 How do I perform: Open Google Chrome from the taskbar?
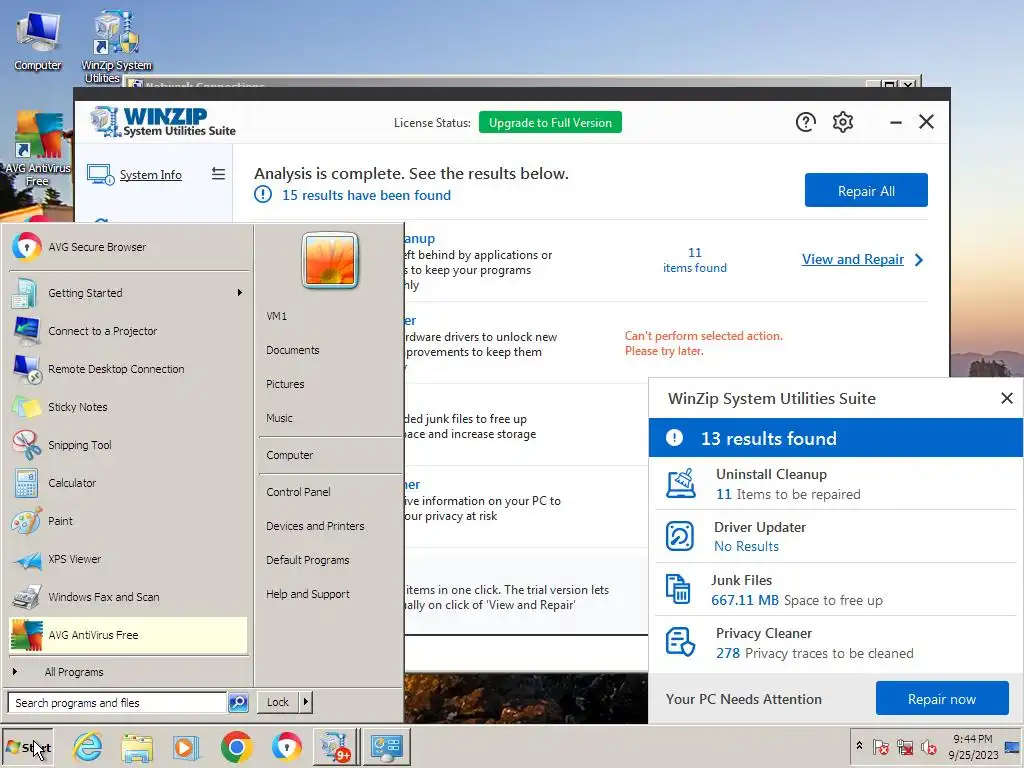236,747
